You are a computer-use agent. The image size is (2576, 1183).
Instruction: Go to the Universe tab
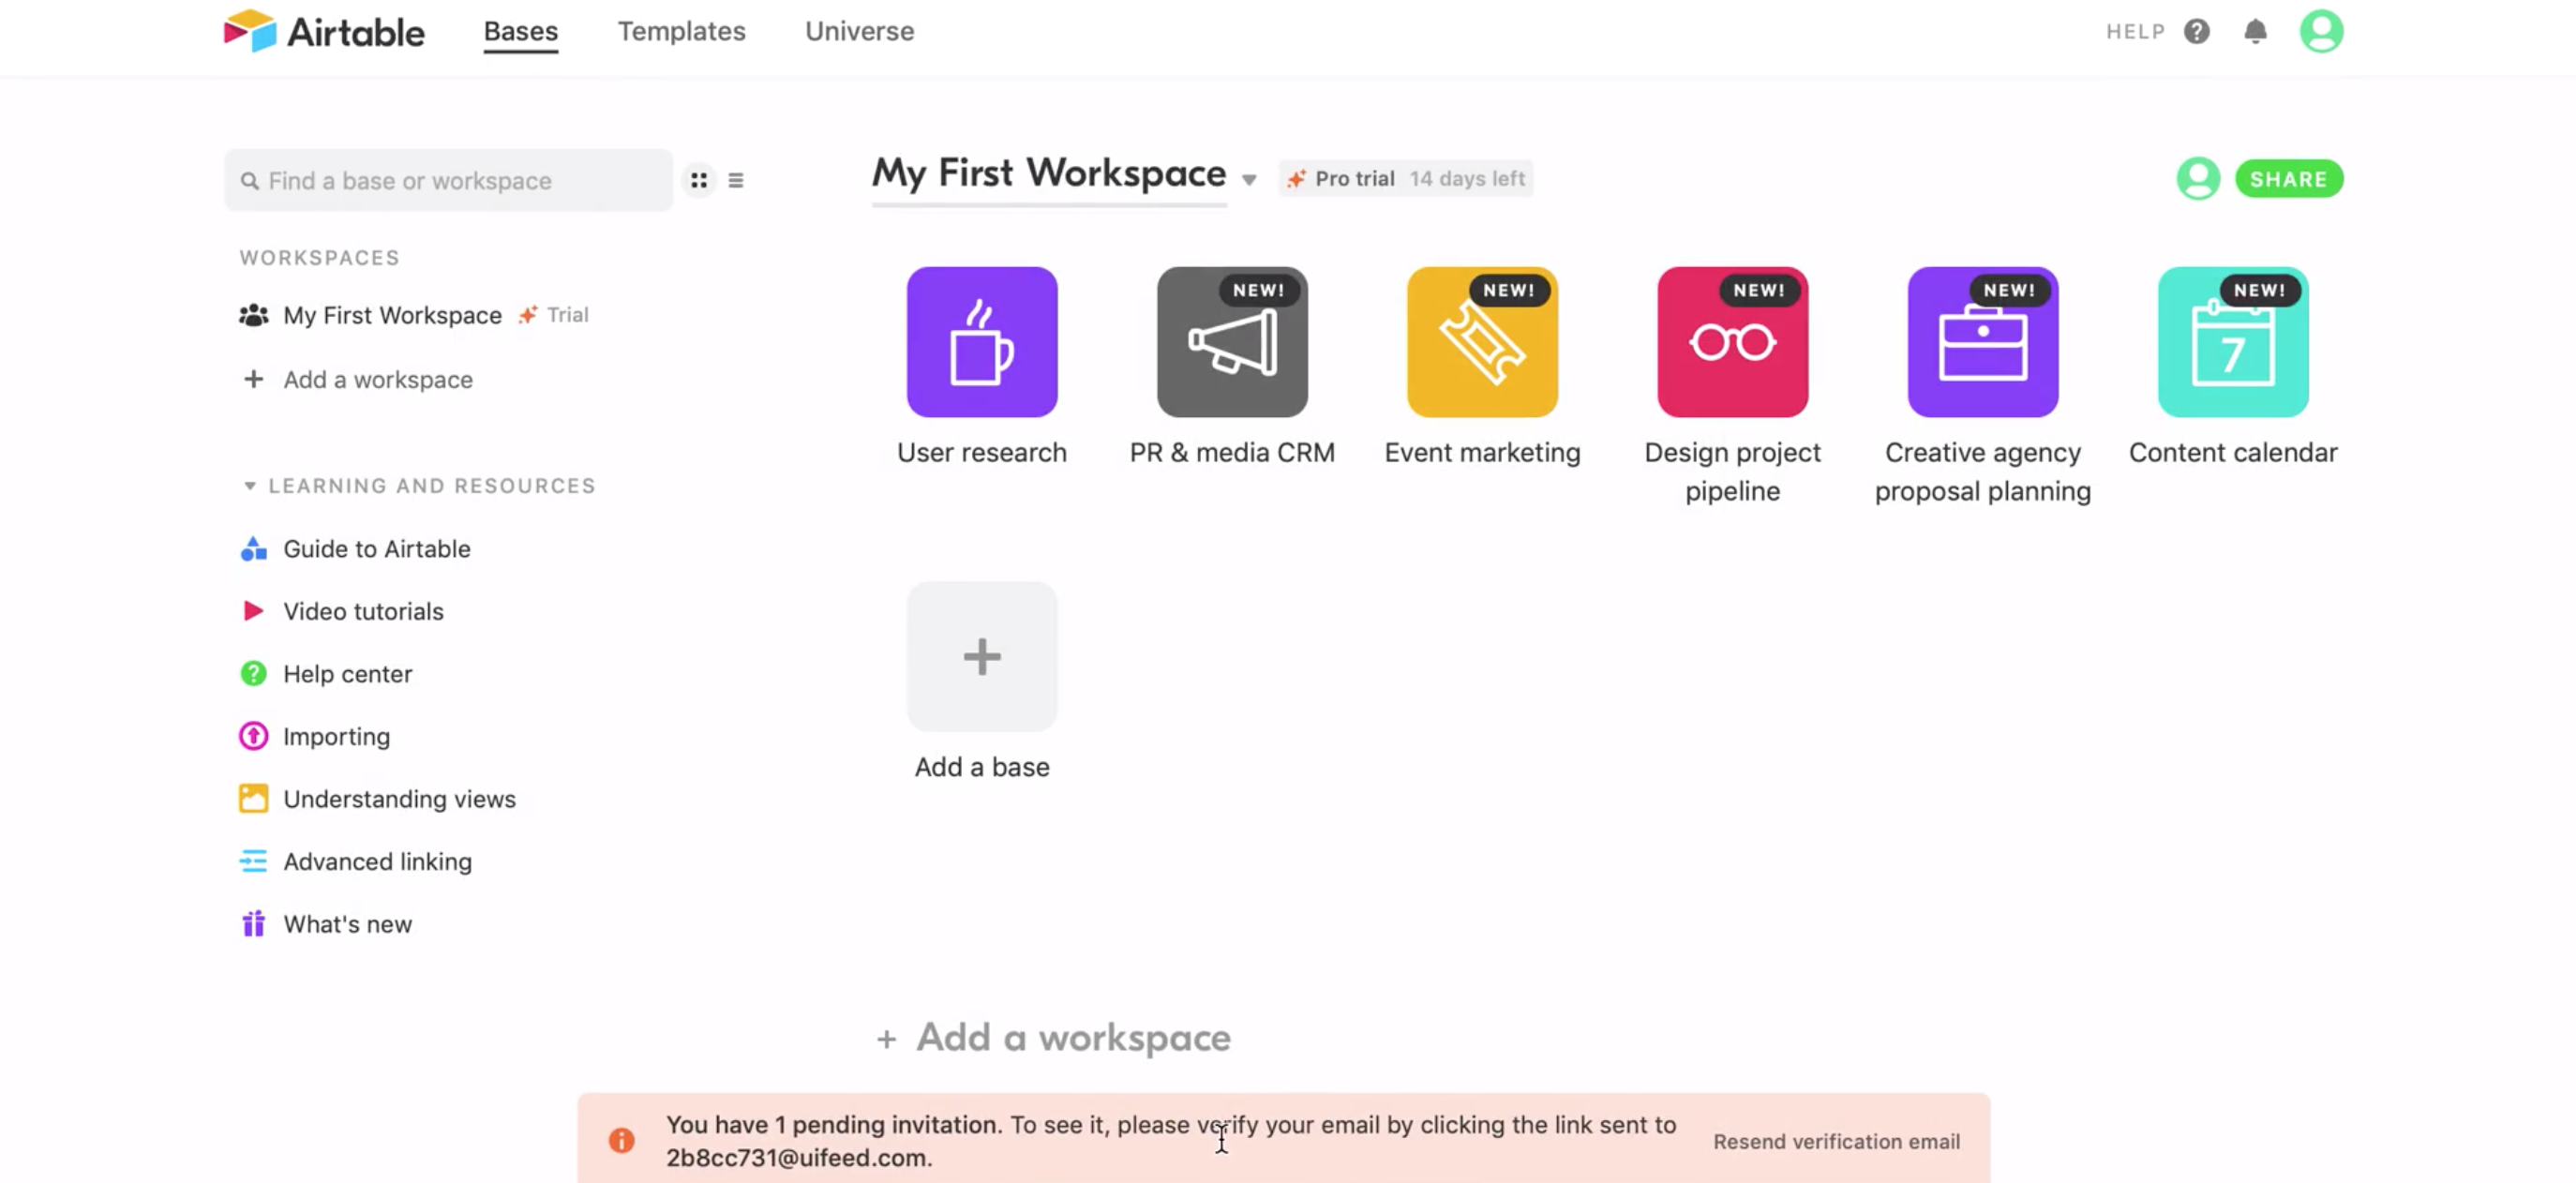pos(859,31)
